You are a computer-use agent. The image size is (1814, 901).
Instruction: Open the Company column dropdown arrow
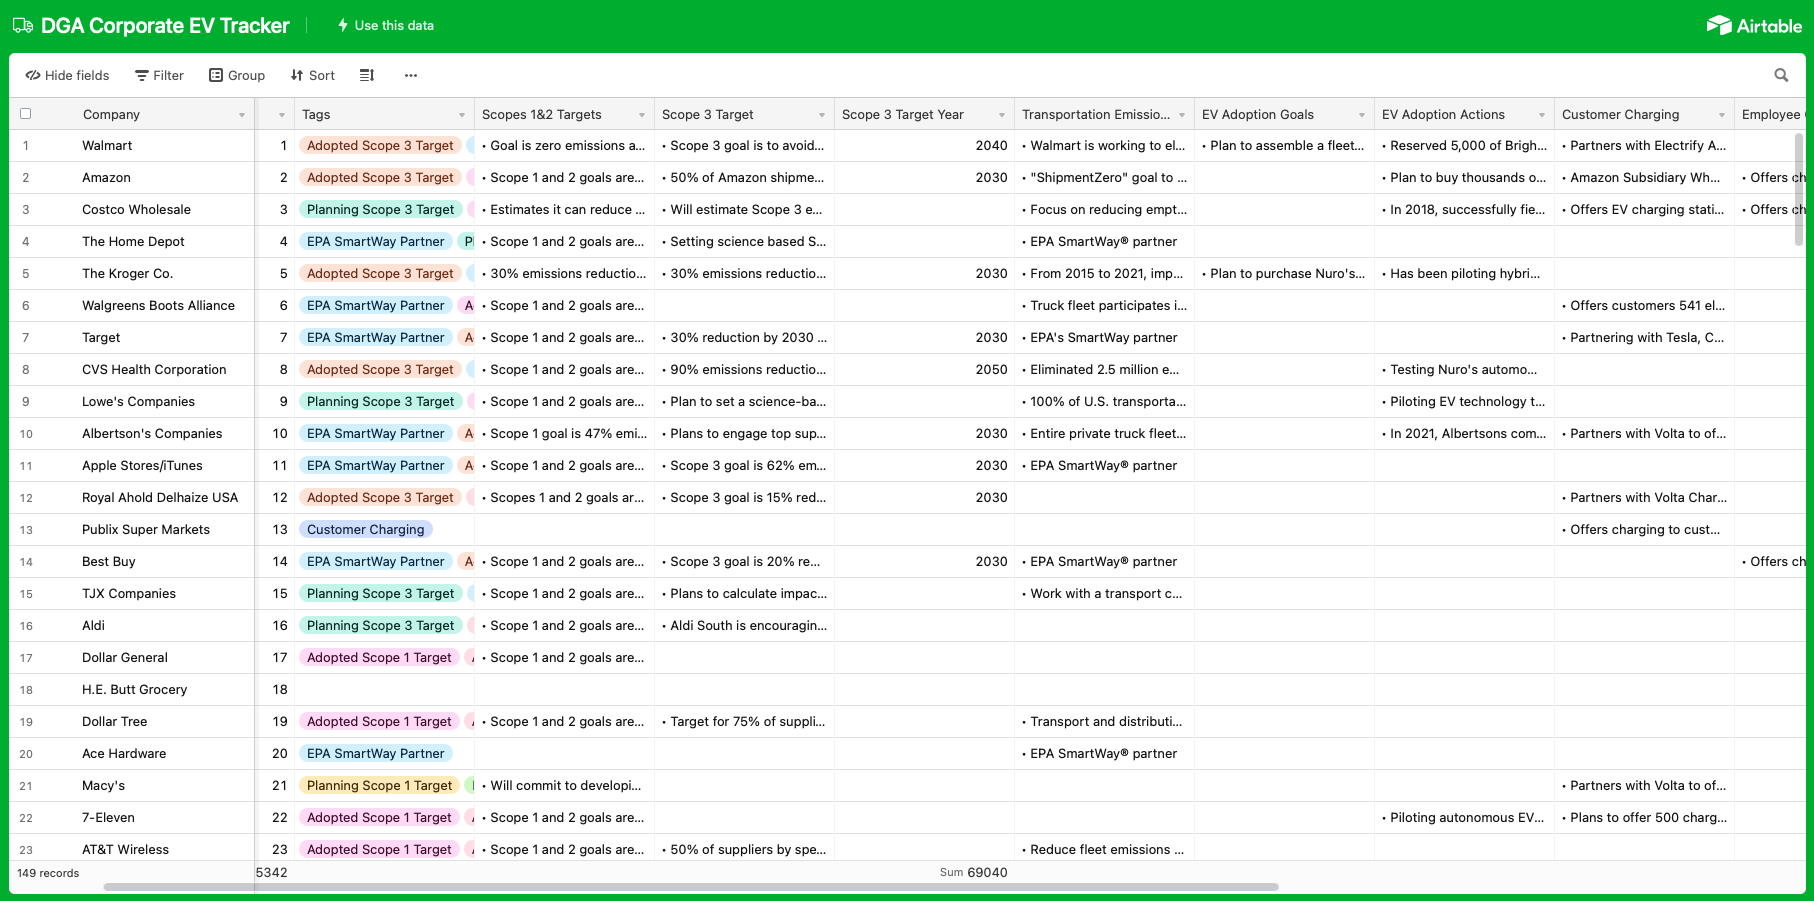[x=242, y=115]
